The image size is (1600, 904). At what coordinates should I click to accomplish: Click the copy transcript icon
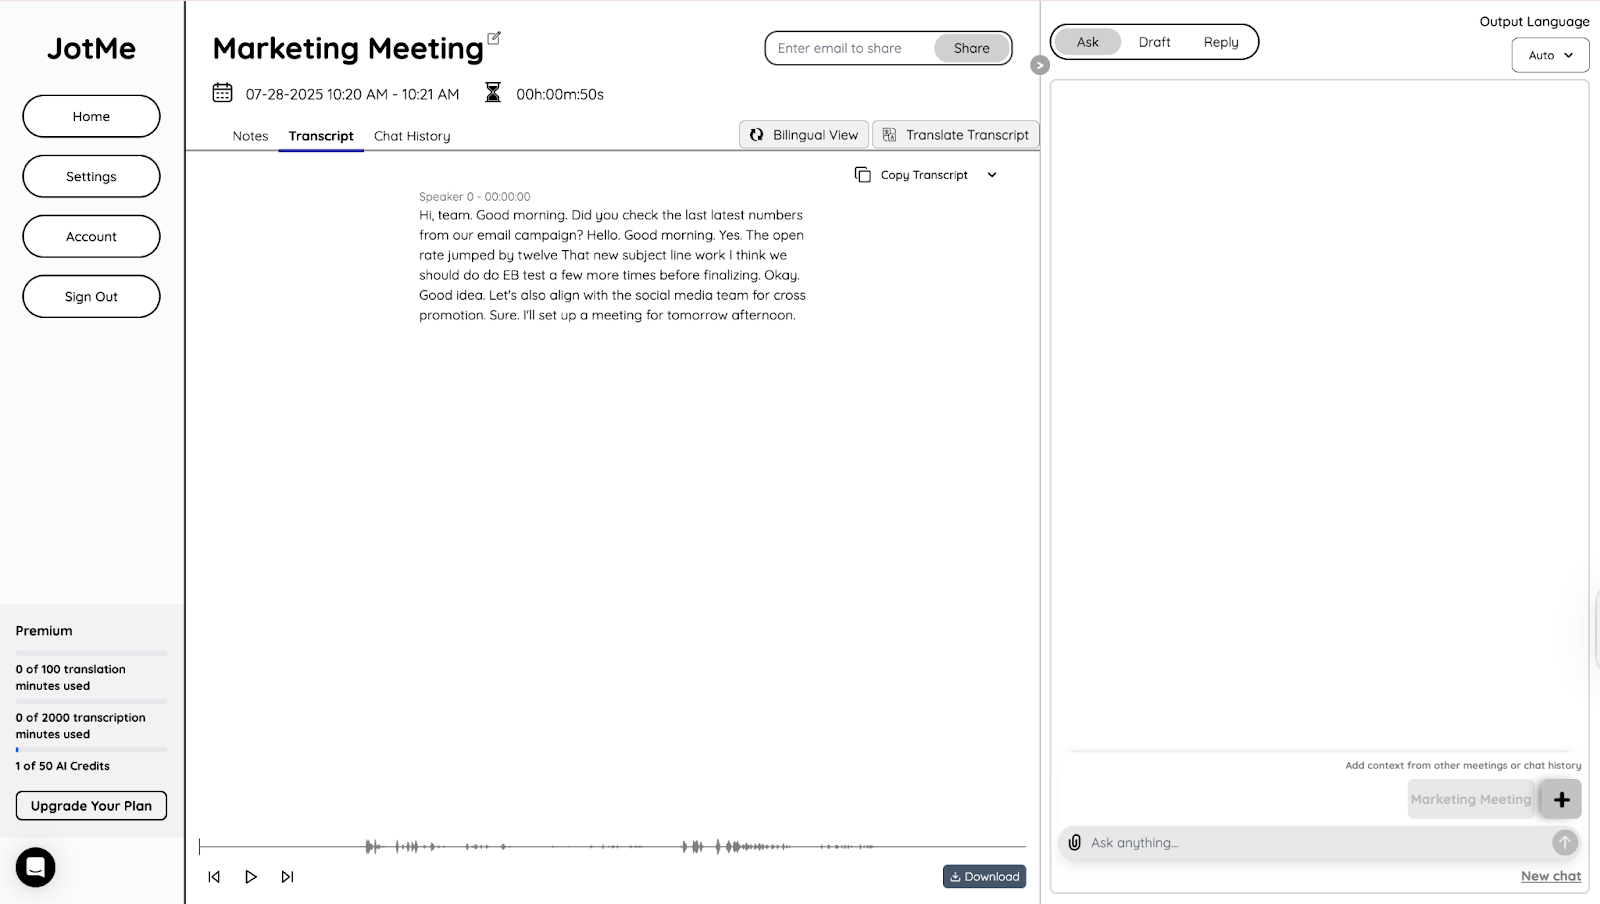tap(862, 175)
